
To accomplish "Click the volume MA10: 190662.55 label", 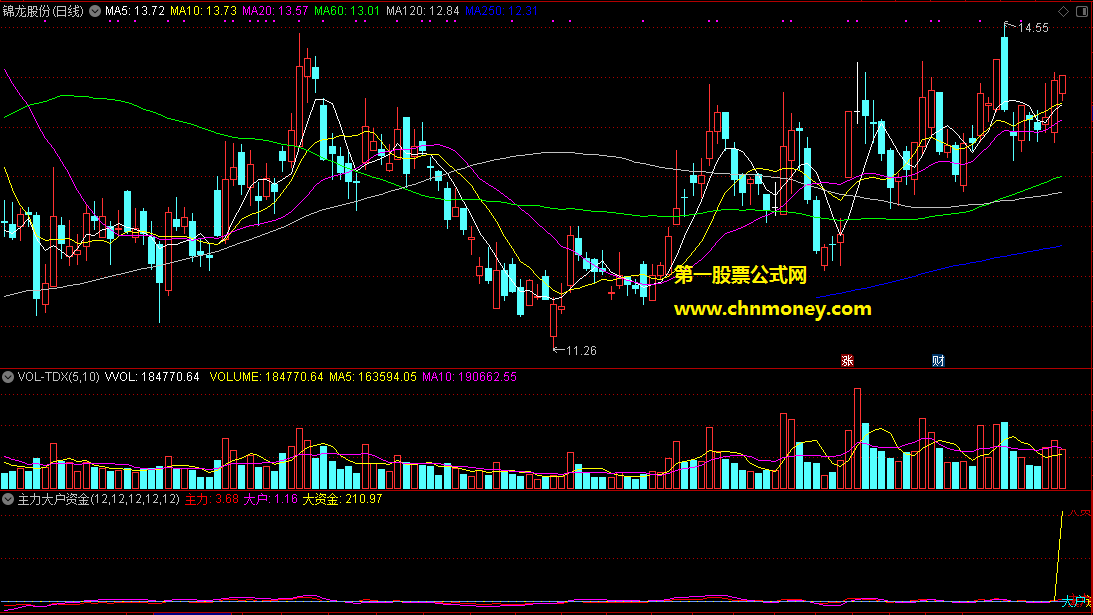I will (x=469, y=377).
